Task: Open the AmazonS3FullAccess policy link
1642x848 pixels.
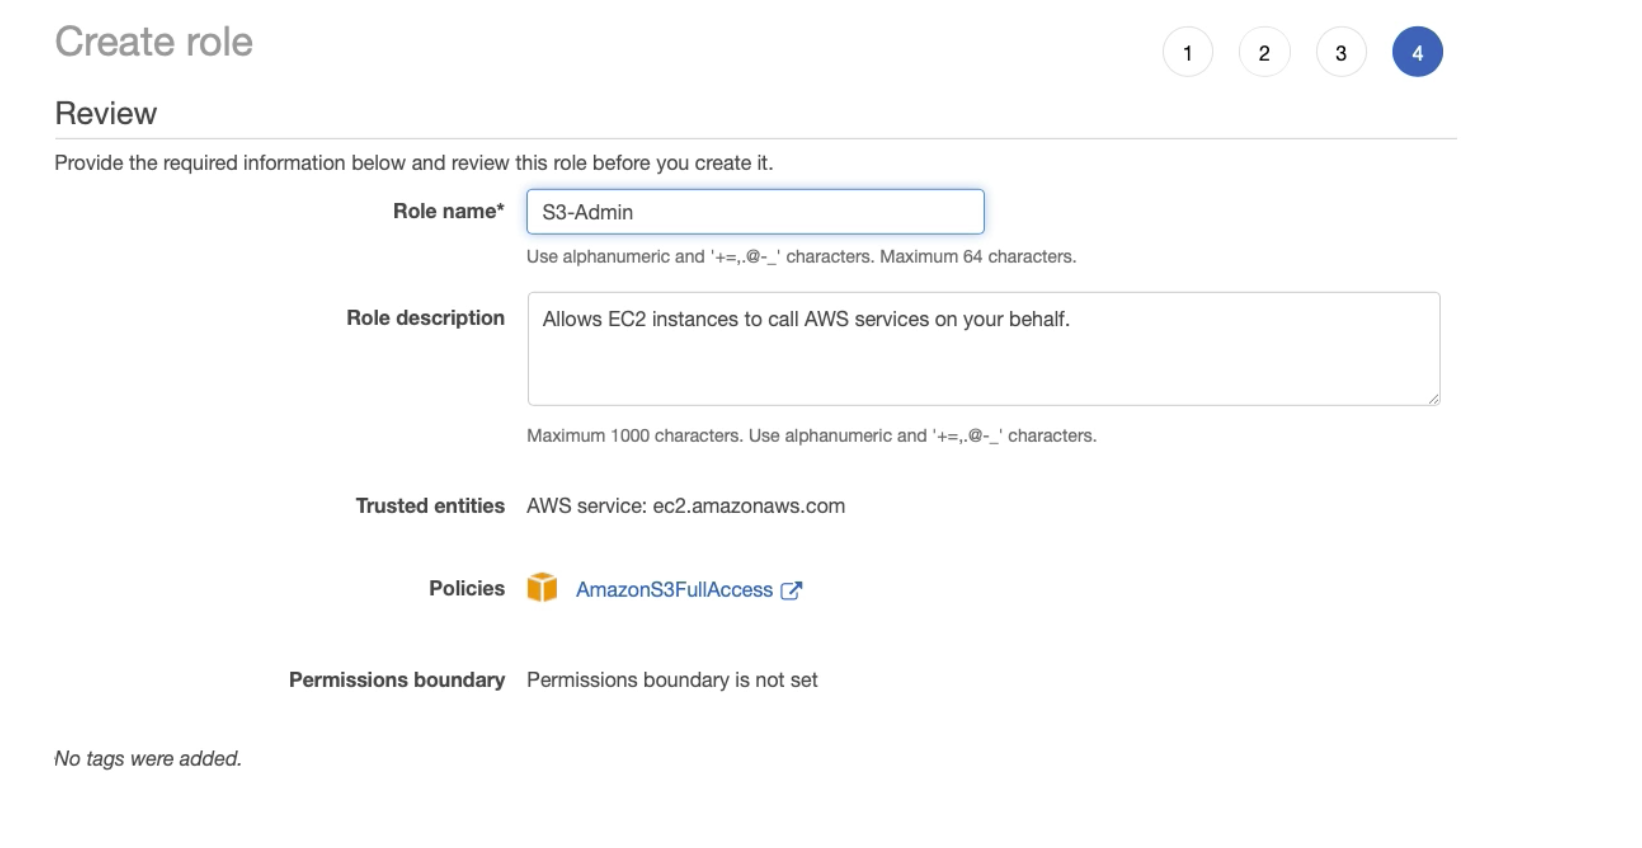Action: click(674, 590)
